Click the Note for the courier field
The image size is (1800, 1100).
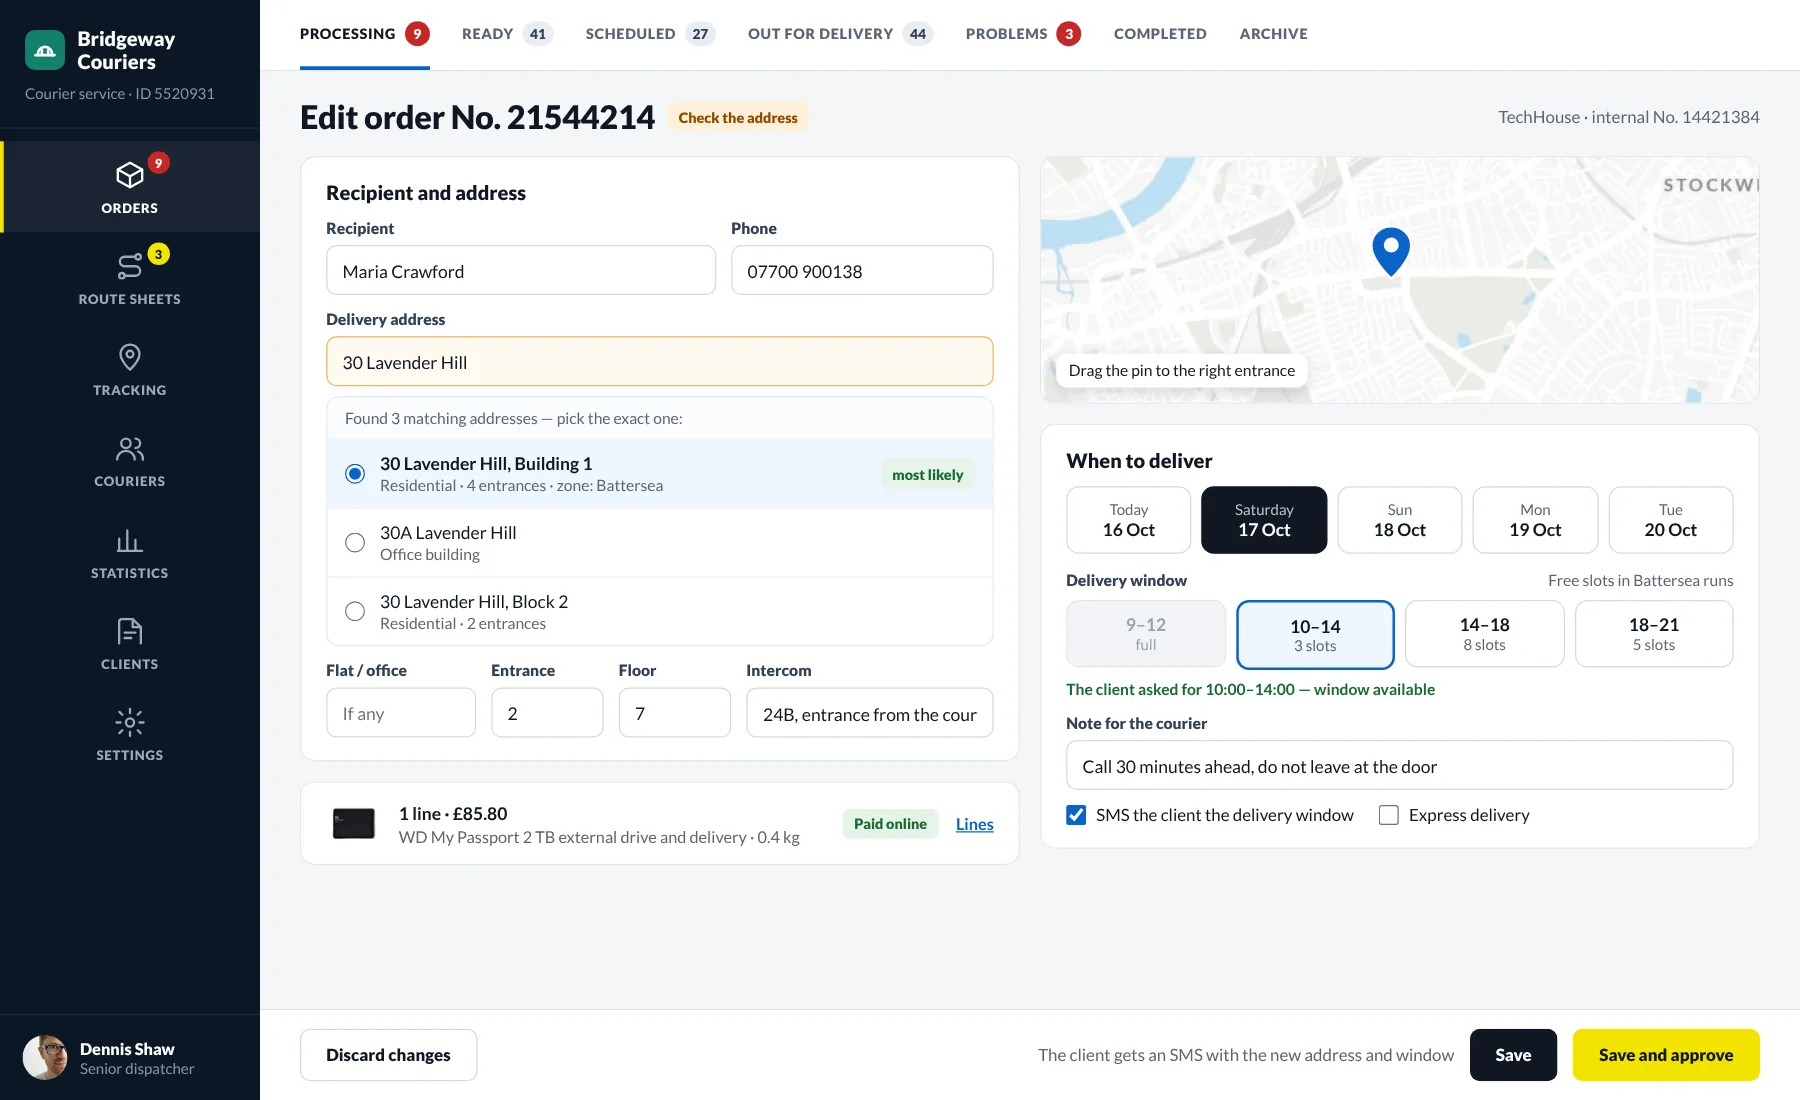click(1400, 766)
